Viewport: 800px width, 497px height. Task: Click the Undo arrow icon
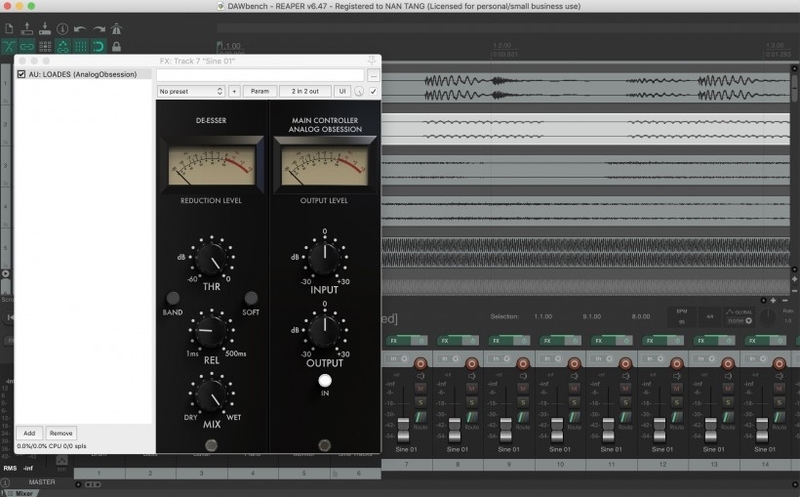click(80, 29)
